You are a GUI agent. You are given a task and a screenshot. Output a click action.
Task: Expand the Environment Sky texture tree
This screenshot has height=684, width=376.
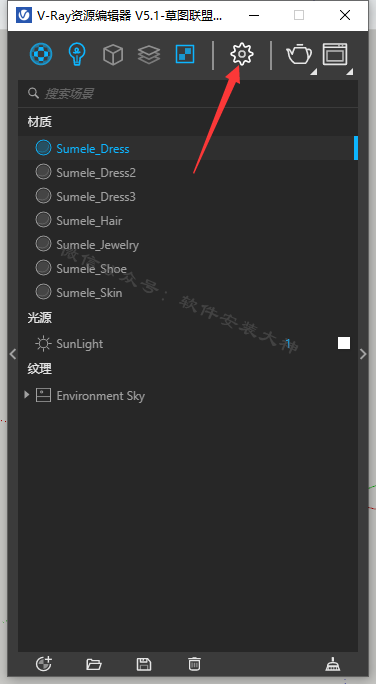27,395
